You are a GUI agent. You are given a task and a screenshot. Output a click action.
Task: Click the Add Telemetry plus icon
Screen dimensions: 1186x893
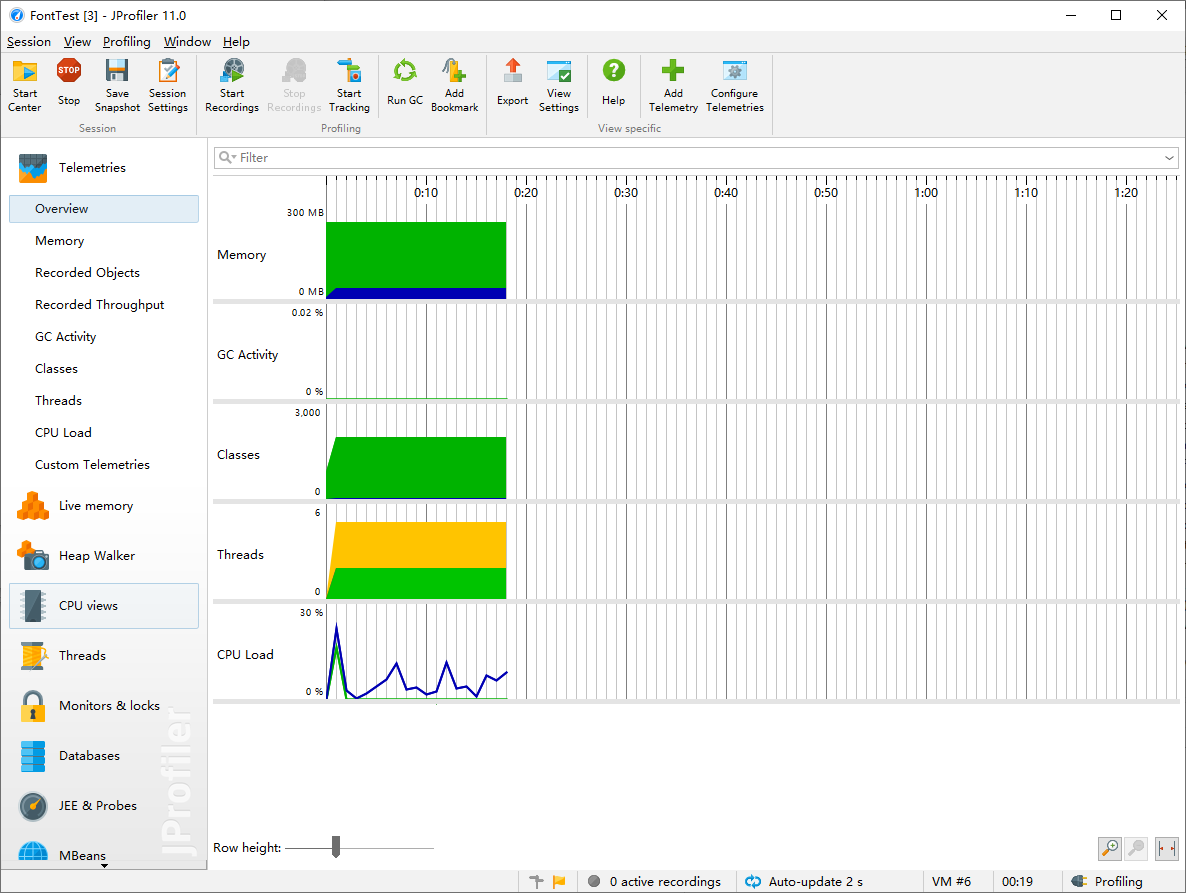(672, 71)
